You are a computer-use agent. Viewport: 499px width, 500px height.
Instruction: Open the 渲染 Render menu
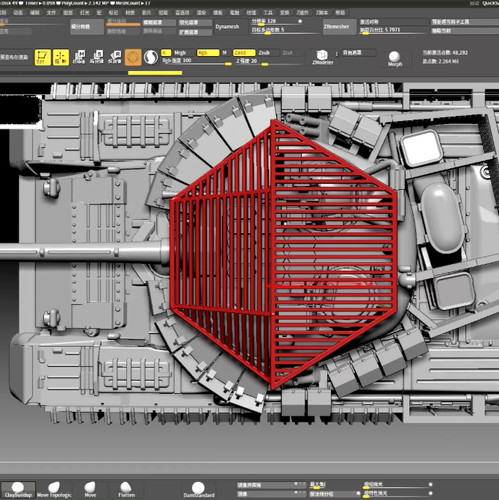(x=201, y=13)
